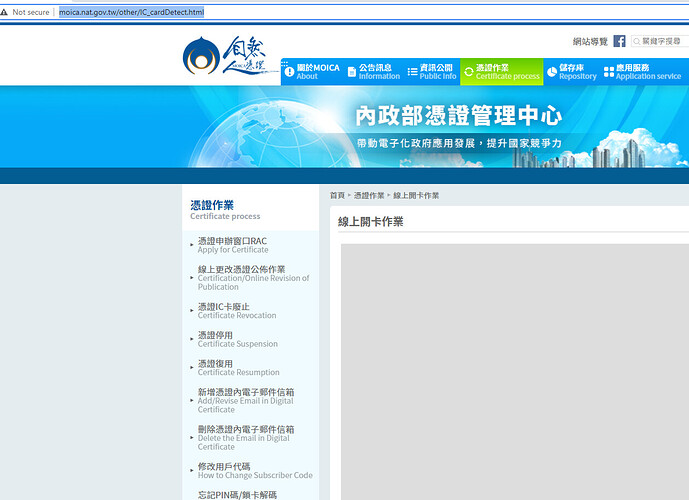Open Add/Revise Email in Digital Certificate
689x500 pixels.
point(246,400)
